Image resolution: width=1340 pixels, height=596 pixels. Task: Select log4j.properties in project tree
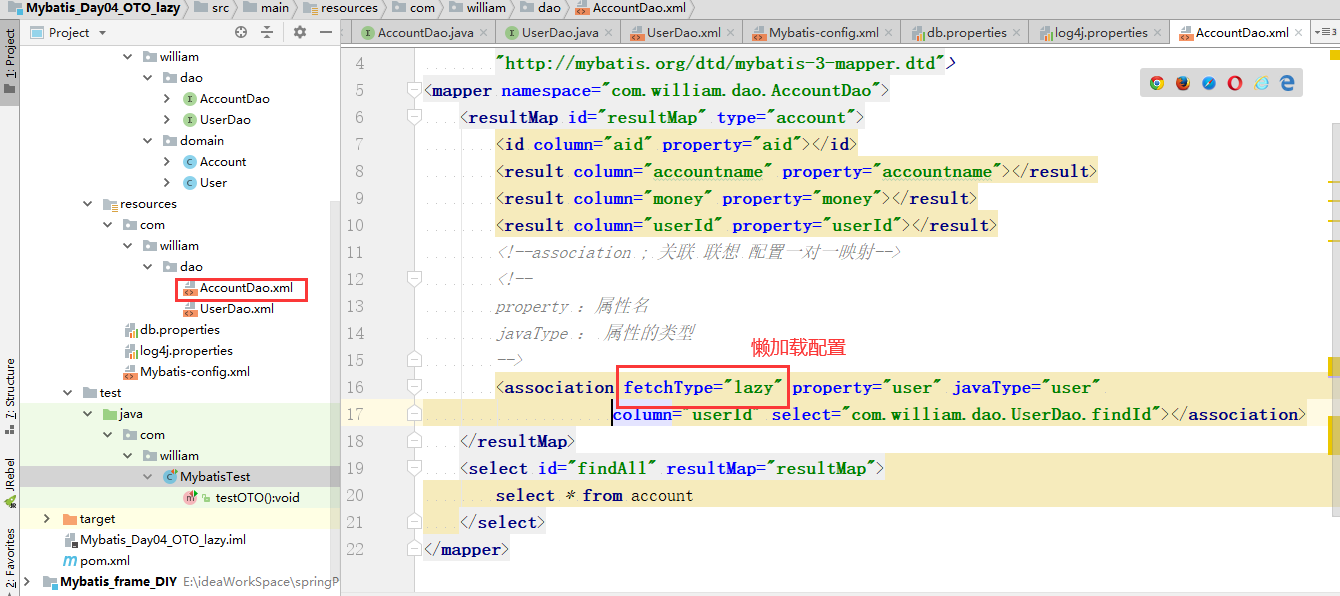pyautogui.click(x=177, y=351)
